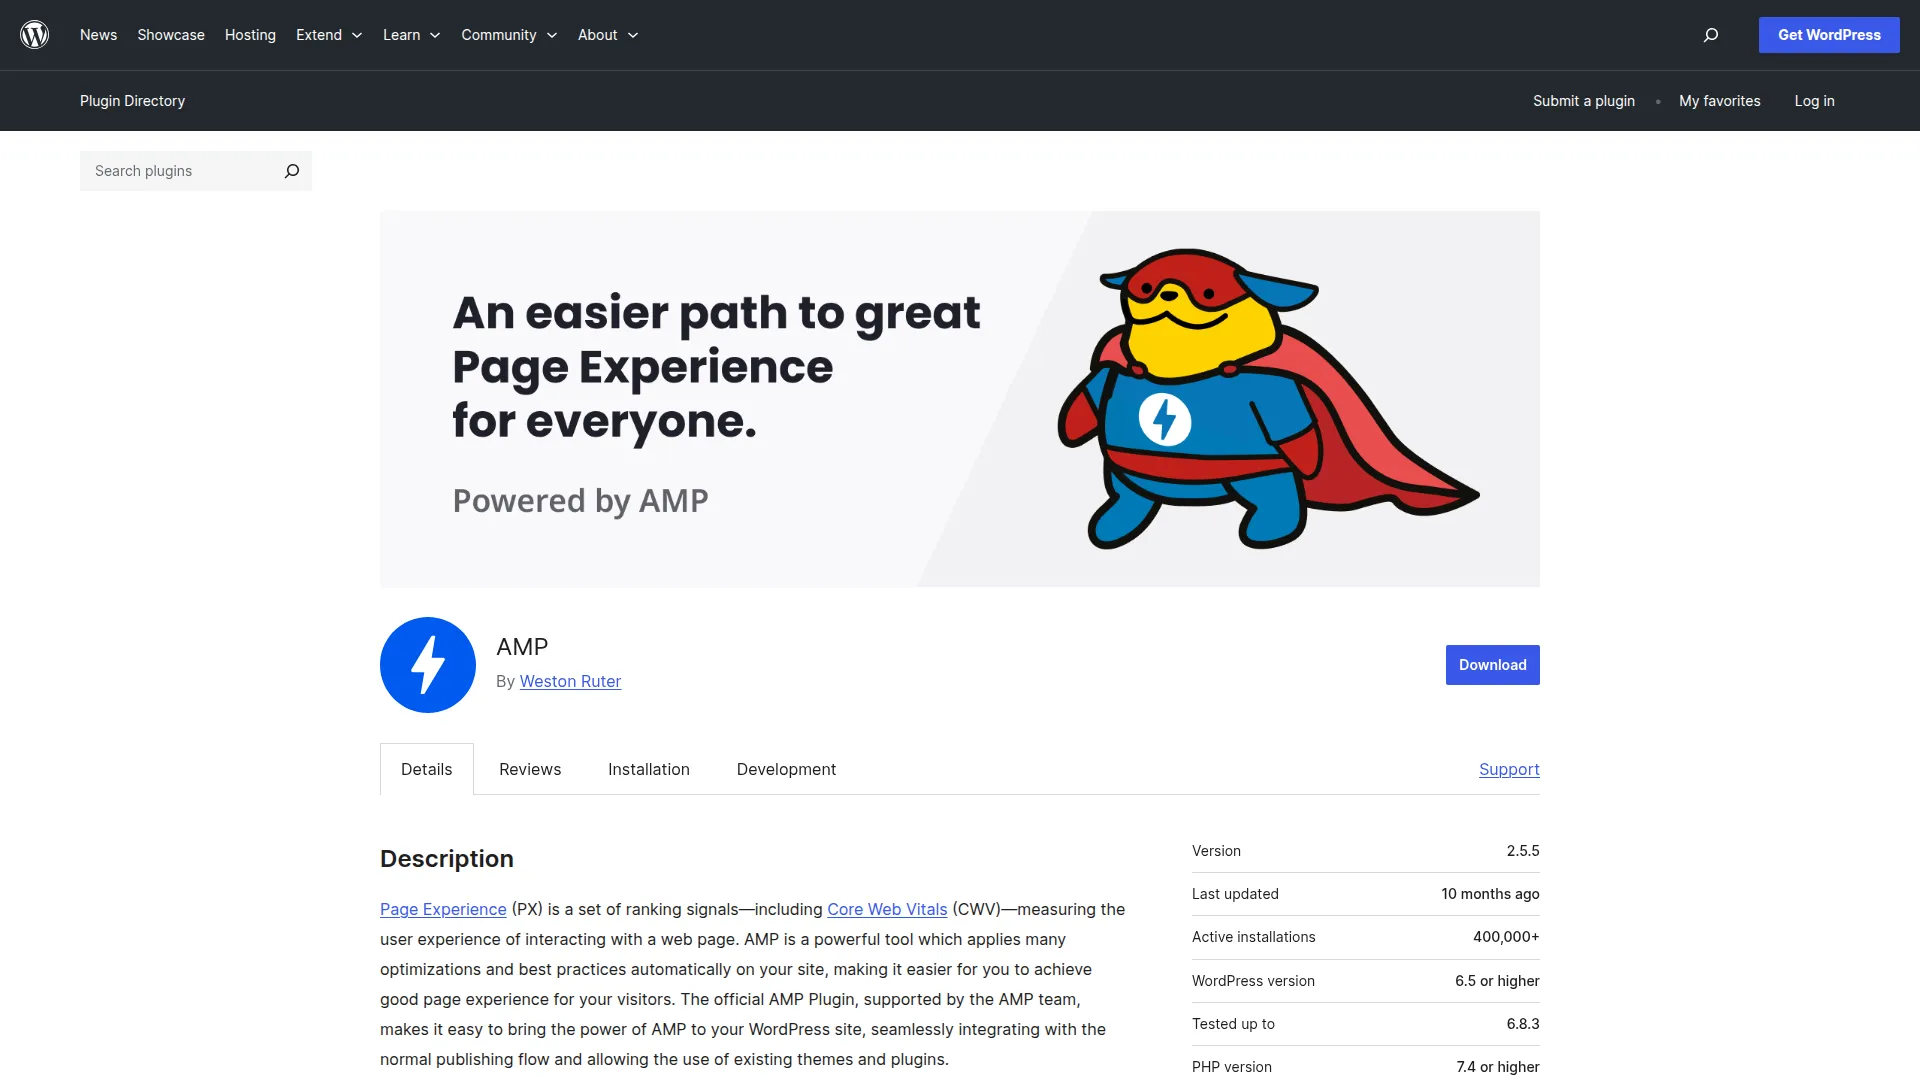Click '10 months ago' last updated value
Image resolution: width=1920 pixels, height=1080 pixels.
(x=1490, y=894)
